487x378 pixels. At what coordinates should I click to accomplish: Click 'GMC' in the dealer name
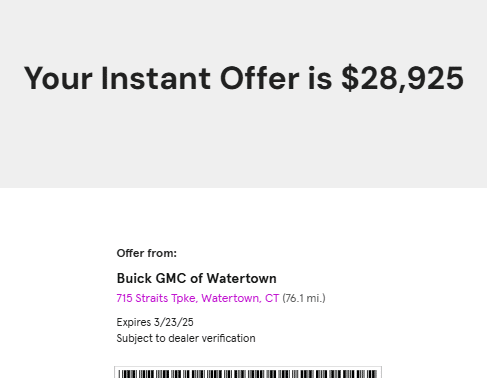(171, 278)
